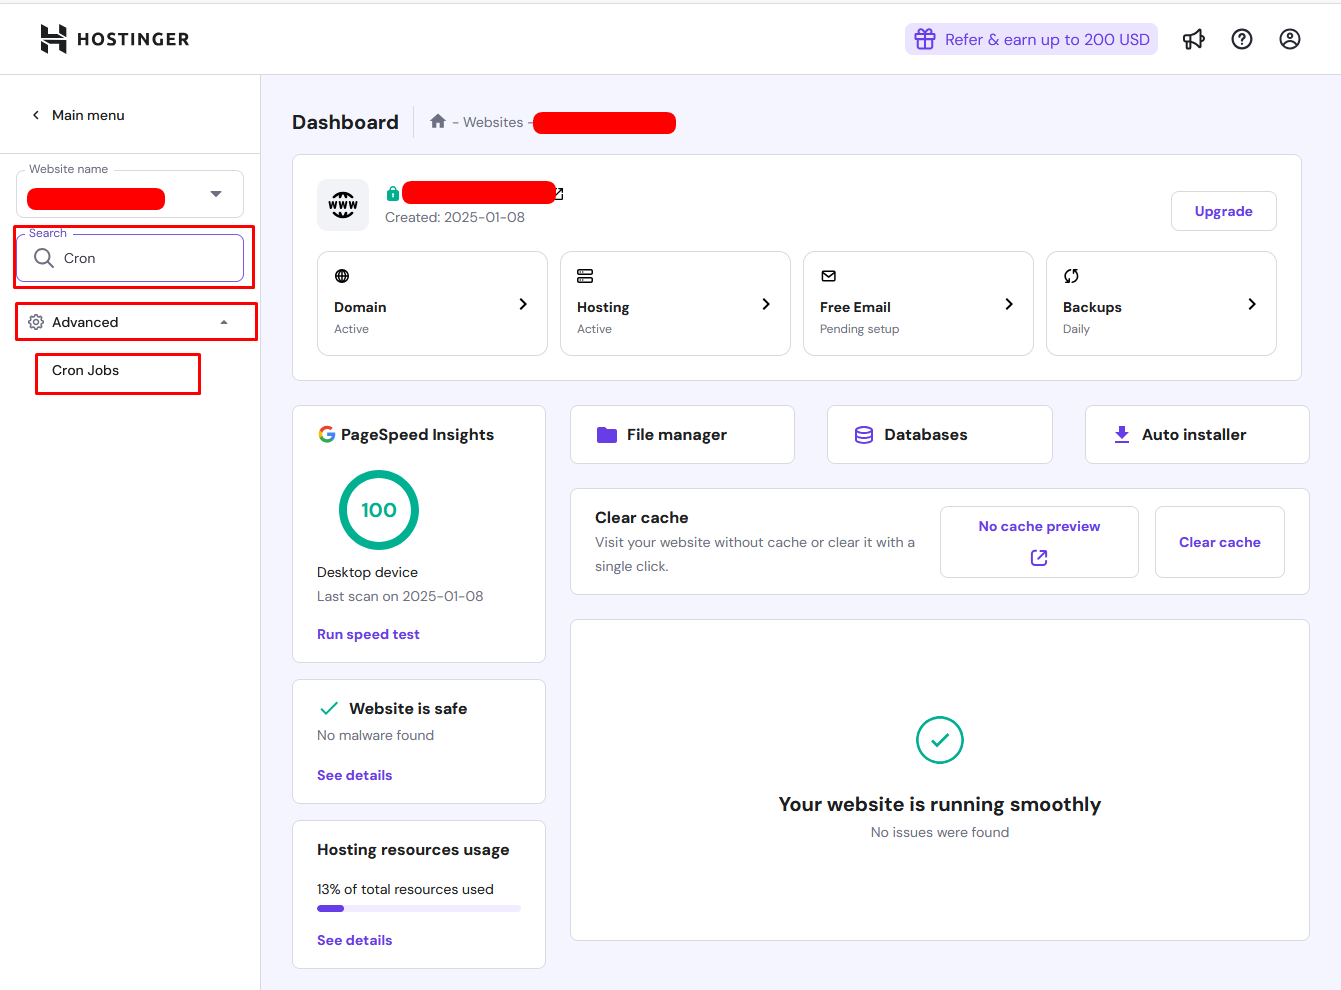Click the hosting resources usage bar
Image resolution: width=1341 pixels, height=990 pixels.
[418, 908]
